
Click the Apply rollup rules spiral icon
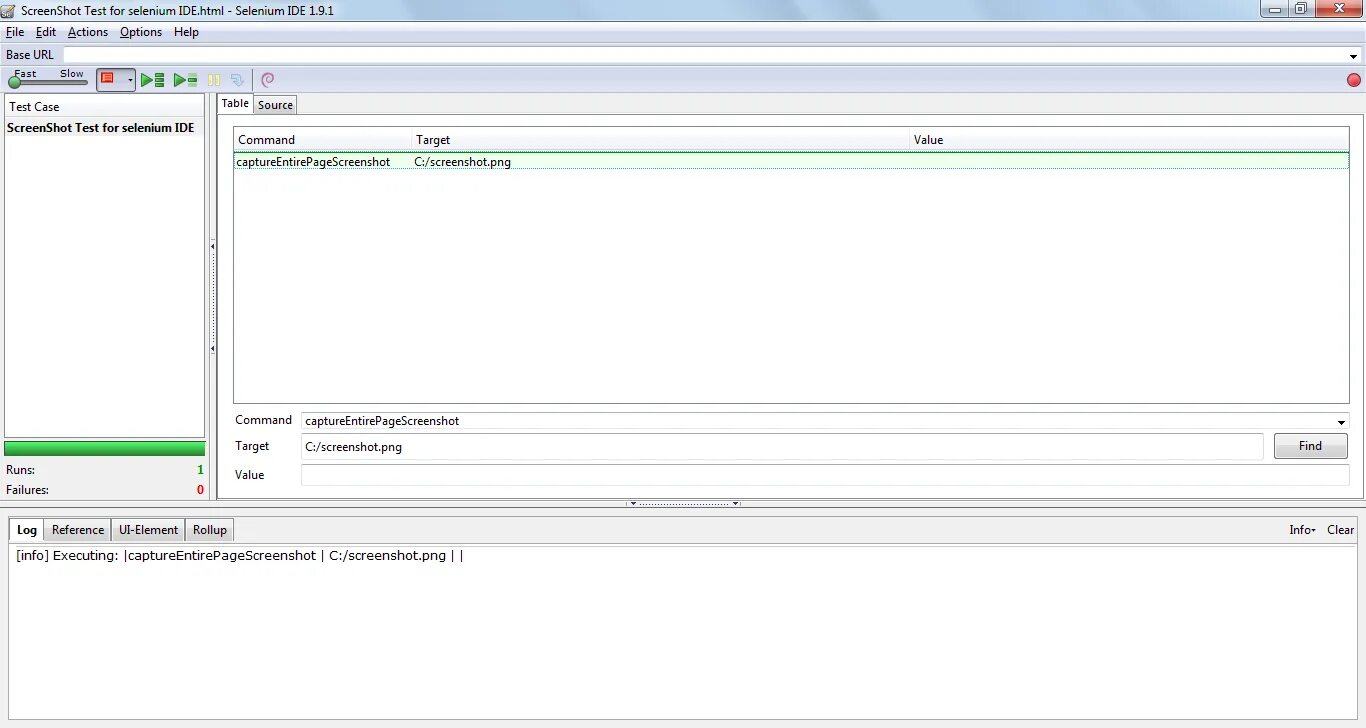point(267,80)
